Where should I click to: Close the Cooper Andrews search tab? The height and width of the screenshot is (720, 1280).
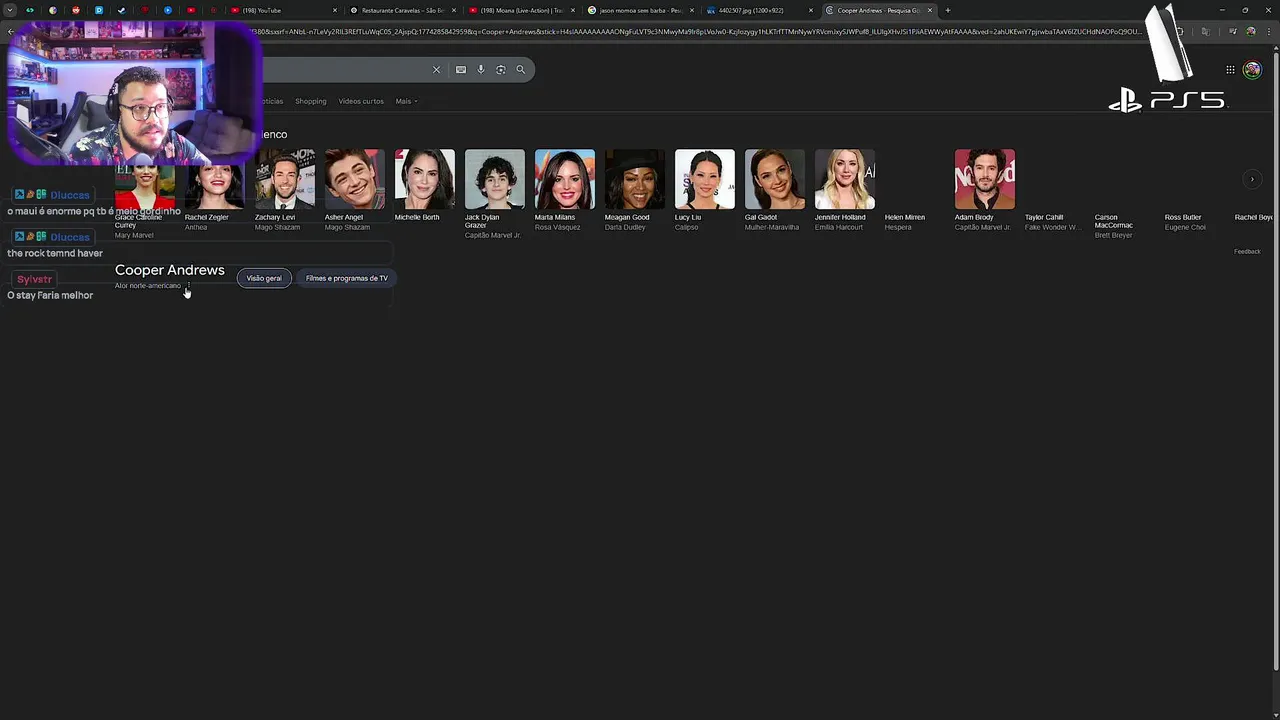point(930,10)
